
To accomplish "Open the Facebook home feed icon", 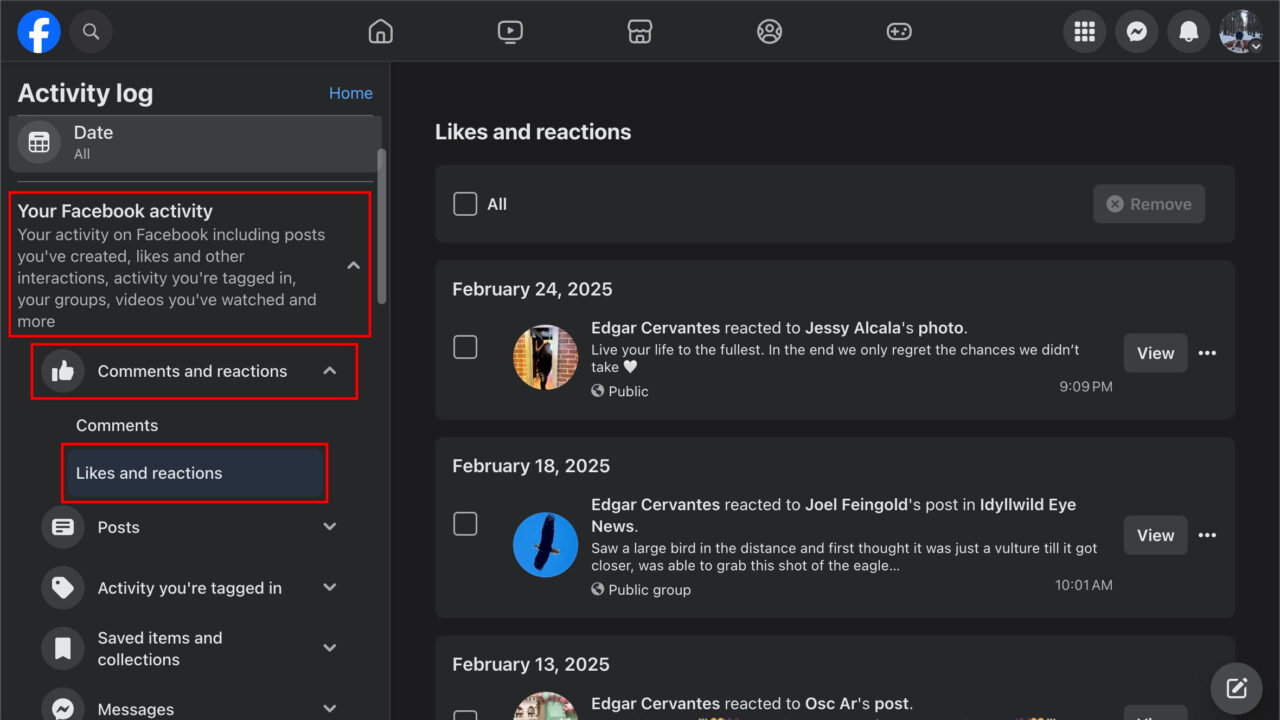I will [380, 31].
